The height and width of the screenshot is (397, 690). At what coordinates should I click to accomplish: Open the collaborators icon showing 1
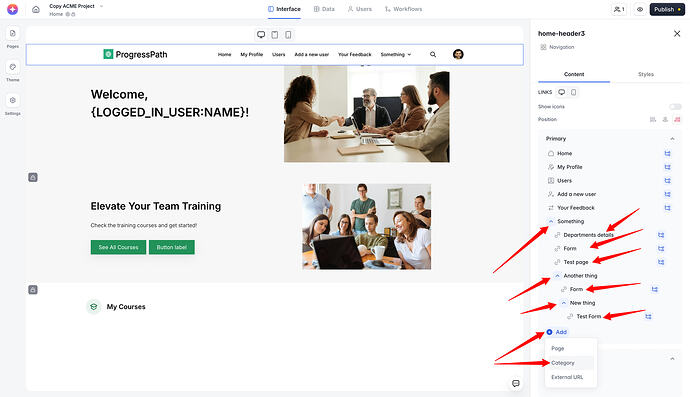[619, 9]
